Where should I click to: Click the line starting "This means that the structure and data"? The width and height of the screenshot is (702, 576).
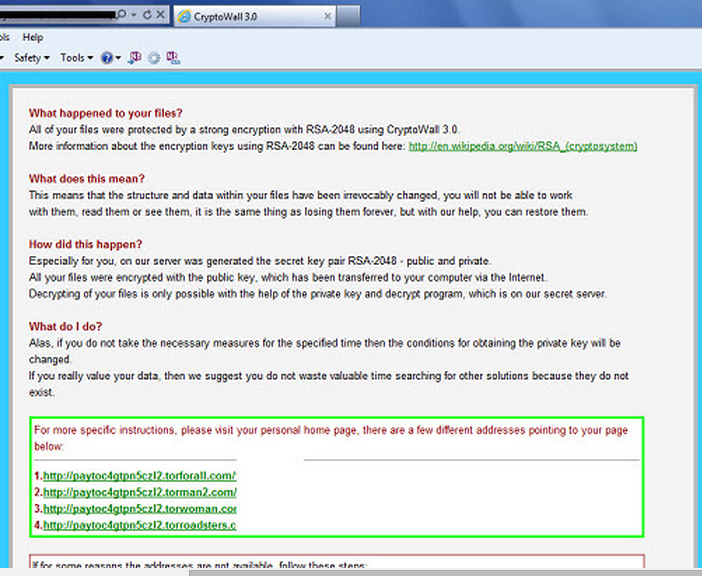point(300,196)
